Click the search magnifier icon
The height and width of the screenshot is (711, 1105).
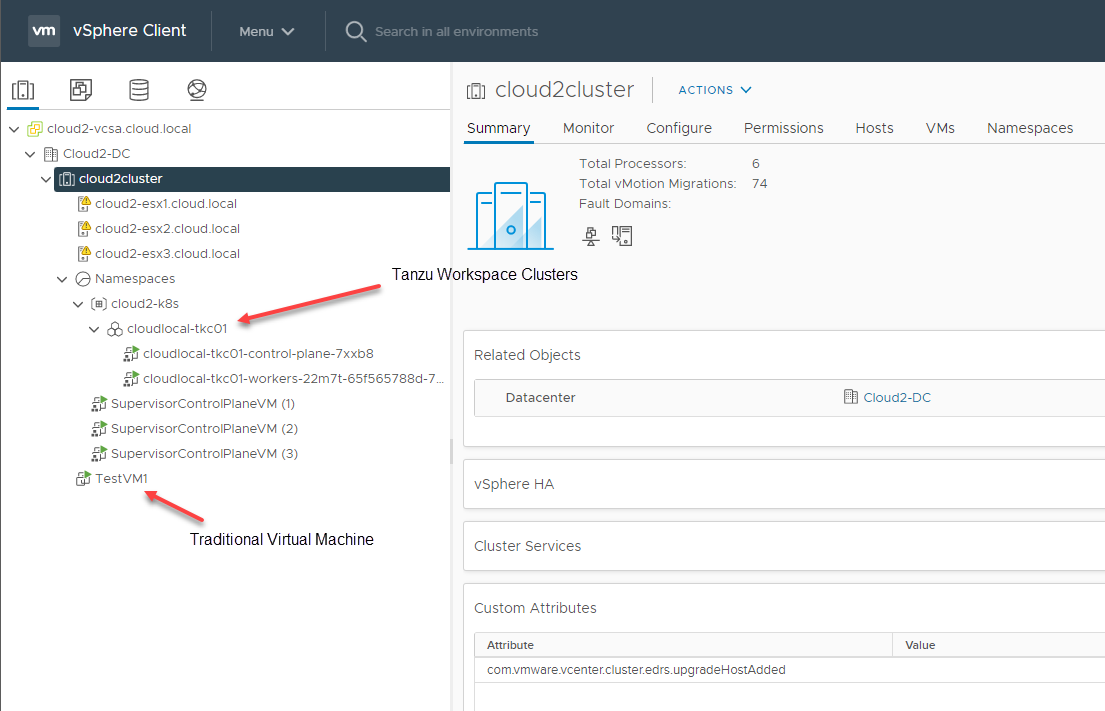[x=355, y=31]
